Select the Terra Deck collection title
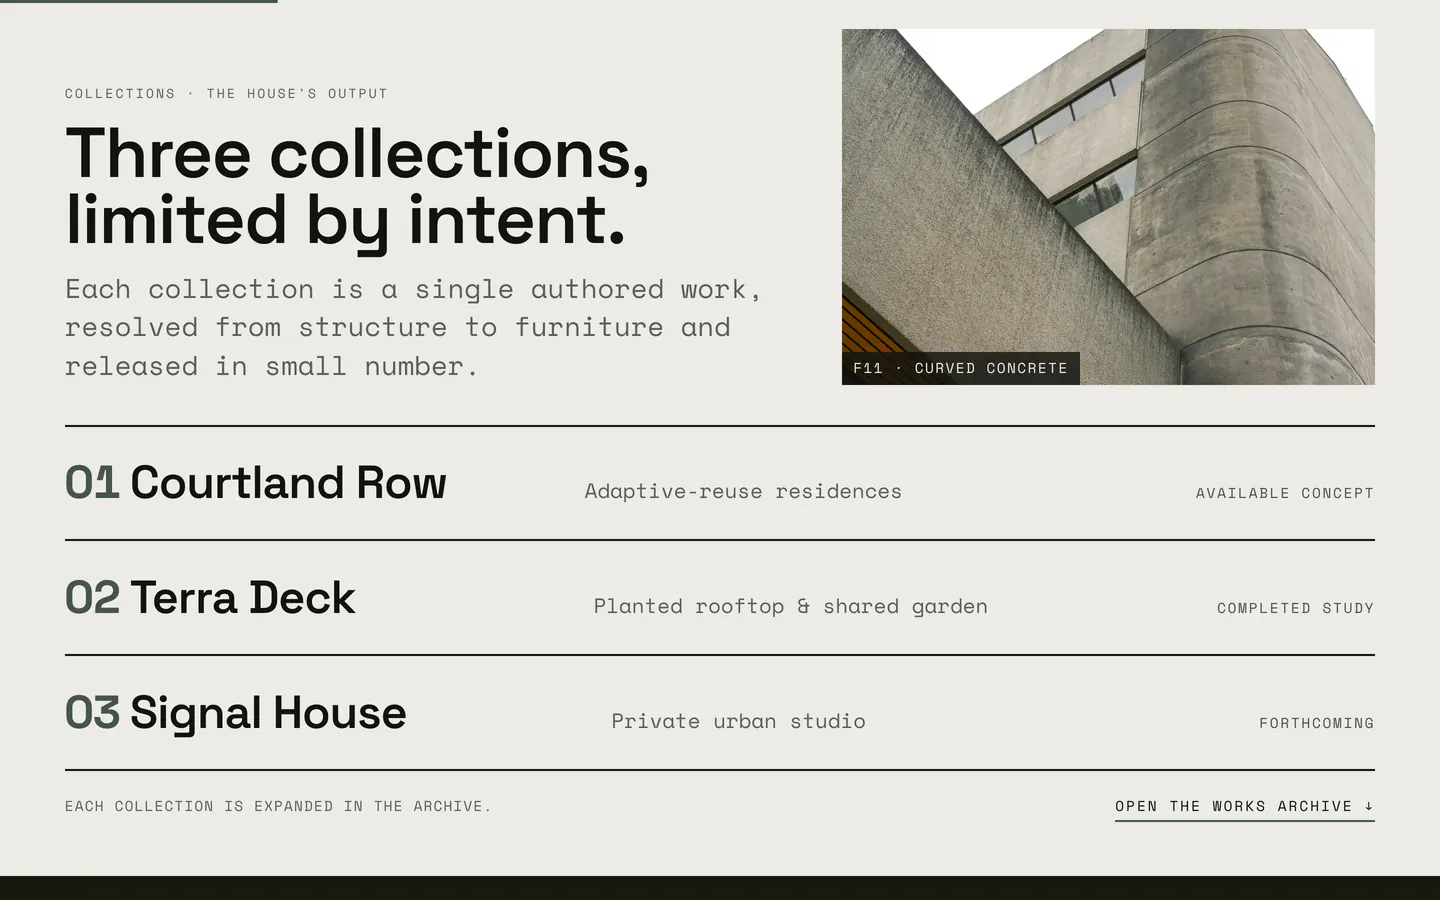The image size is (1440, 900). (x=242, y=598)
